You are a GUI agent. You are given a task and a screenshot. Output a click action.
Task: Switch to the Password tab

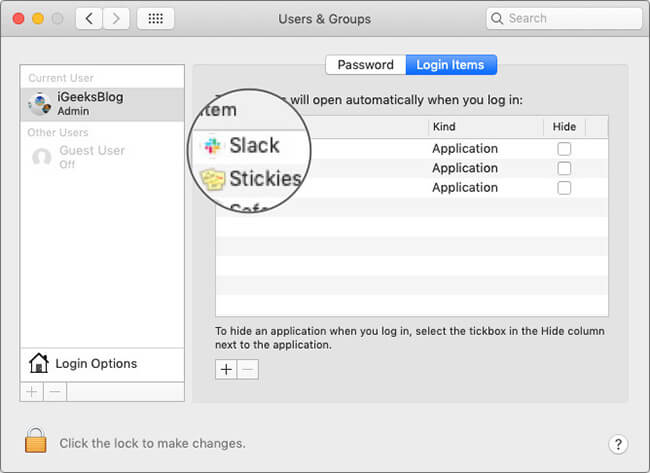(x=366, y=65)
